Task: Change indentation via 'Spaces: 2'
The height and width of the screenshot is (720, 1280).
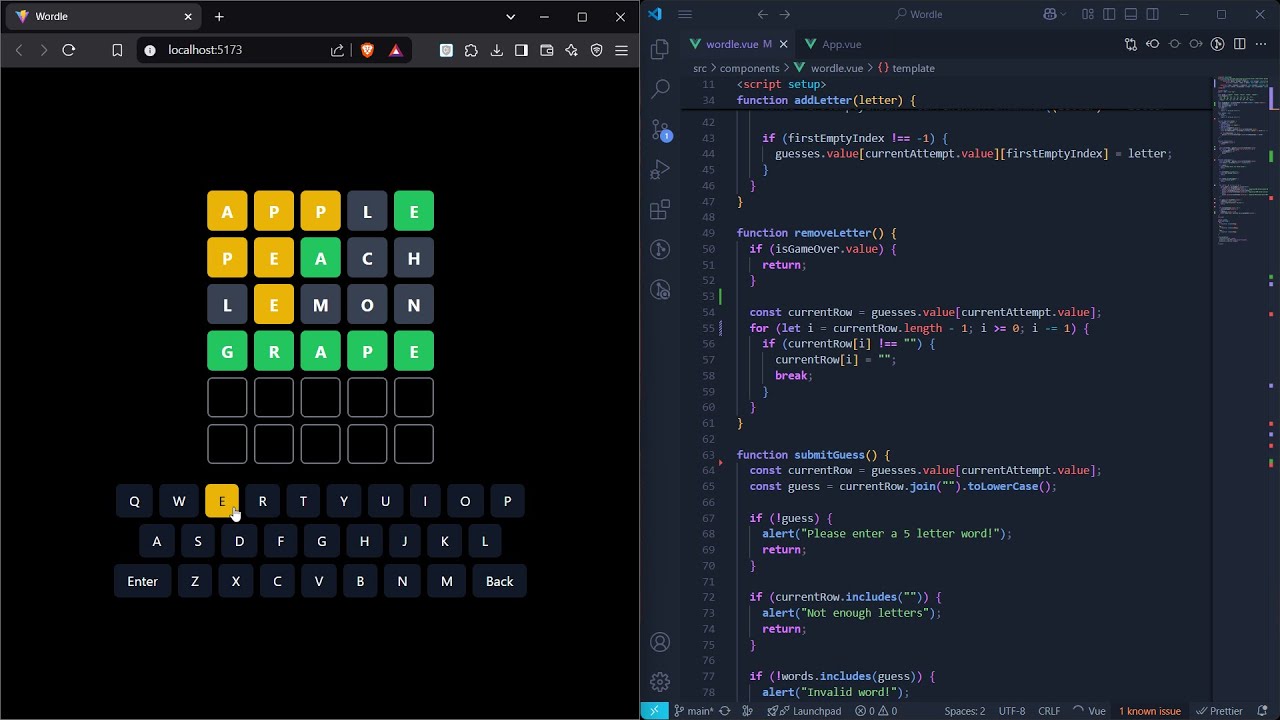Action: coord(965,711)
